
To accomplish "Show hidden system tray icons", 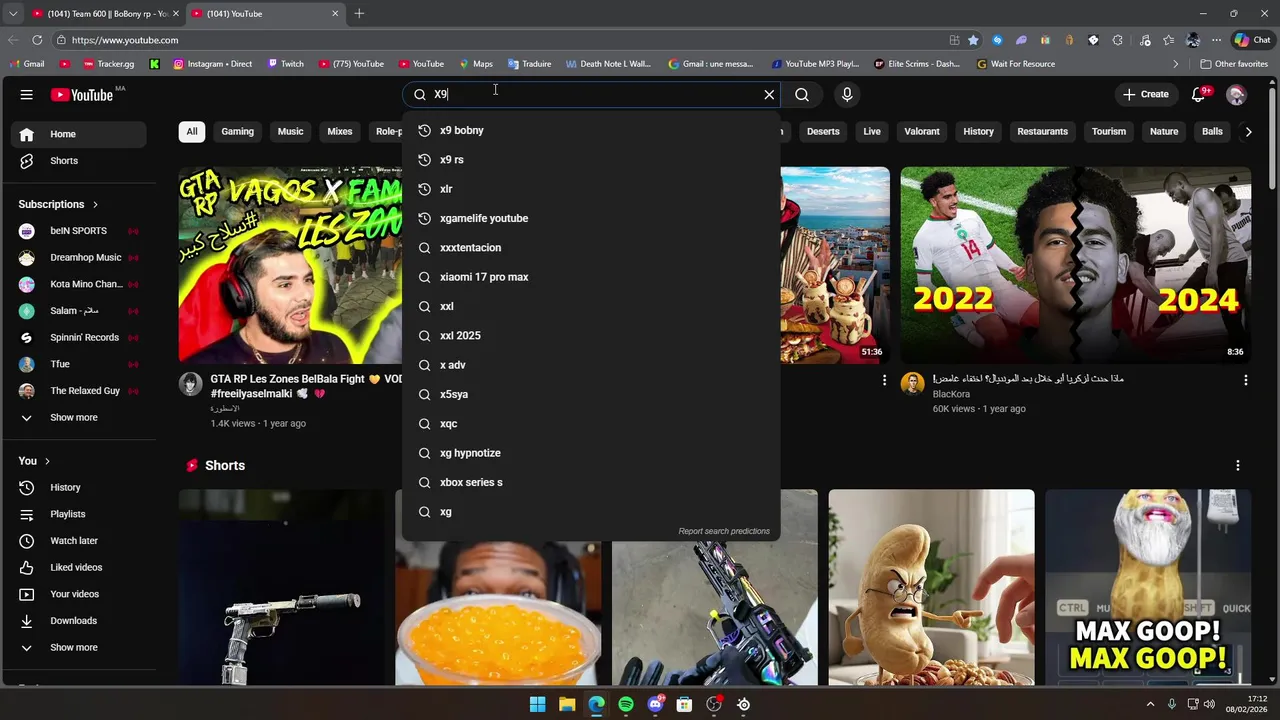I will [x=1150, y=705].
